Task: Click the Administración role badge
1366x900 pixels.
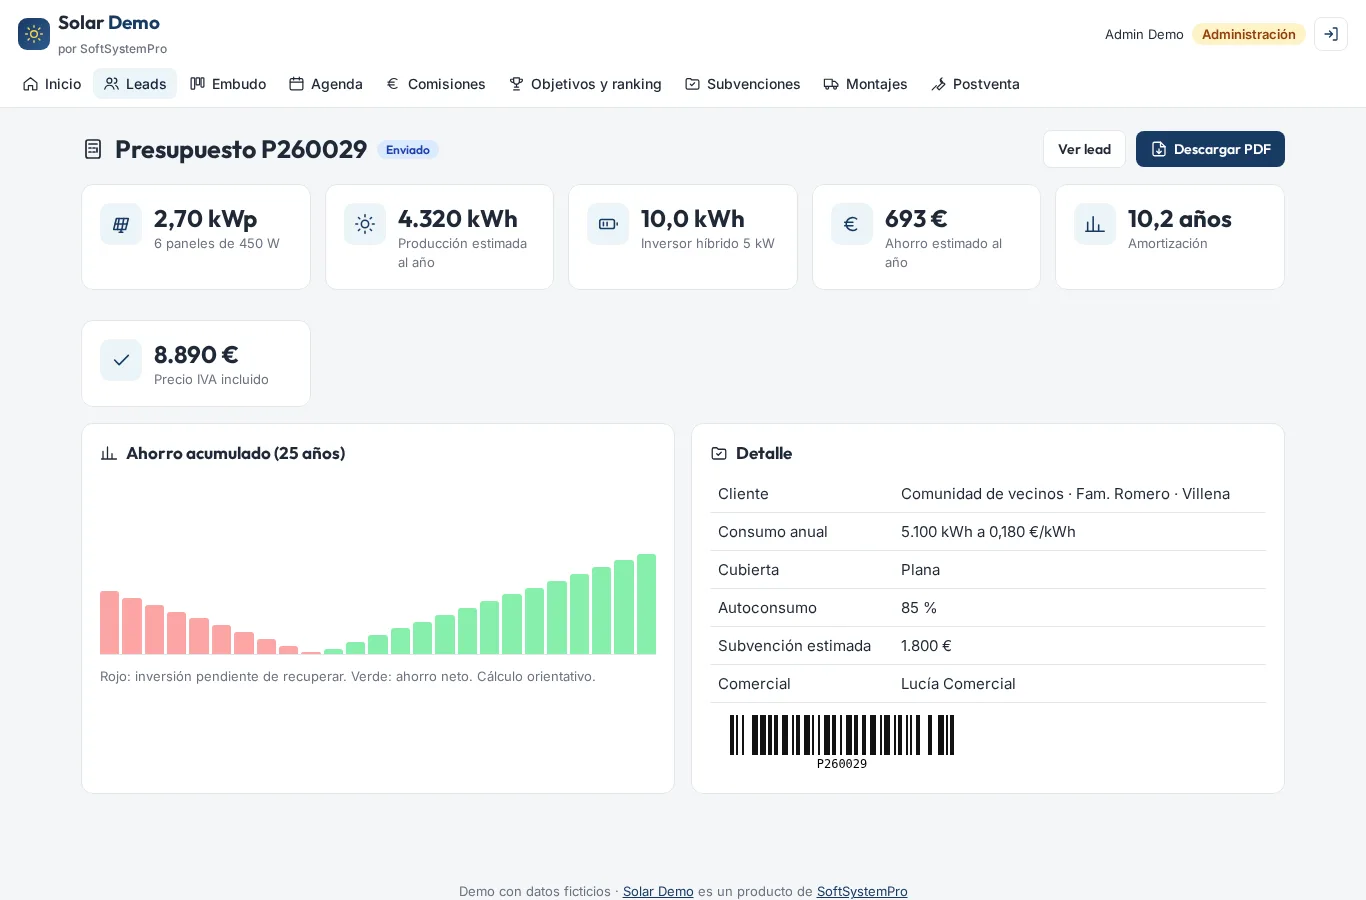Action: click(x=1249, y=34)
